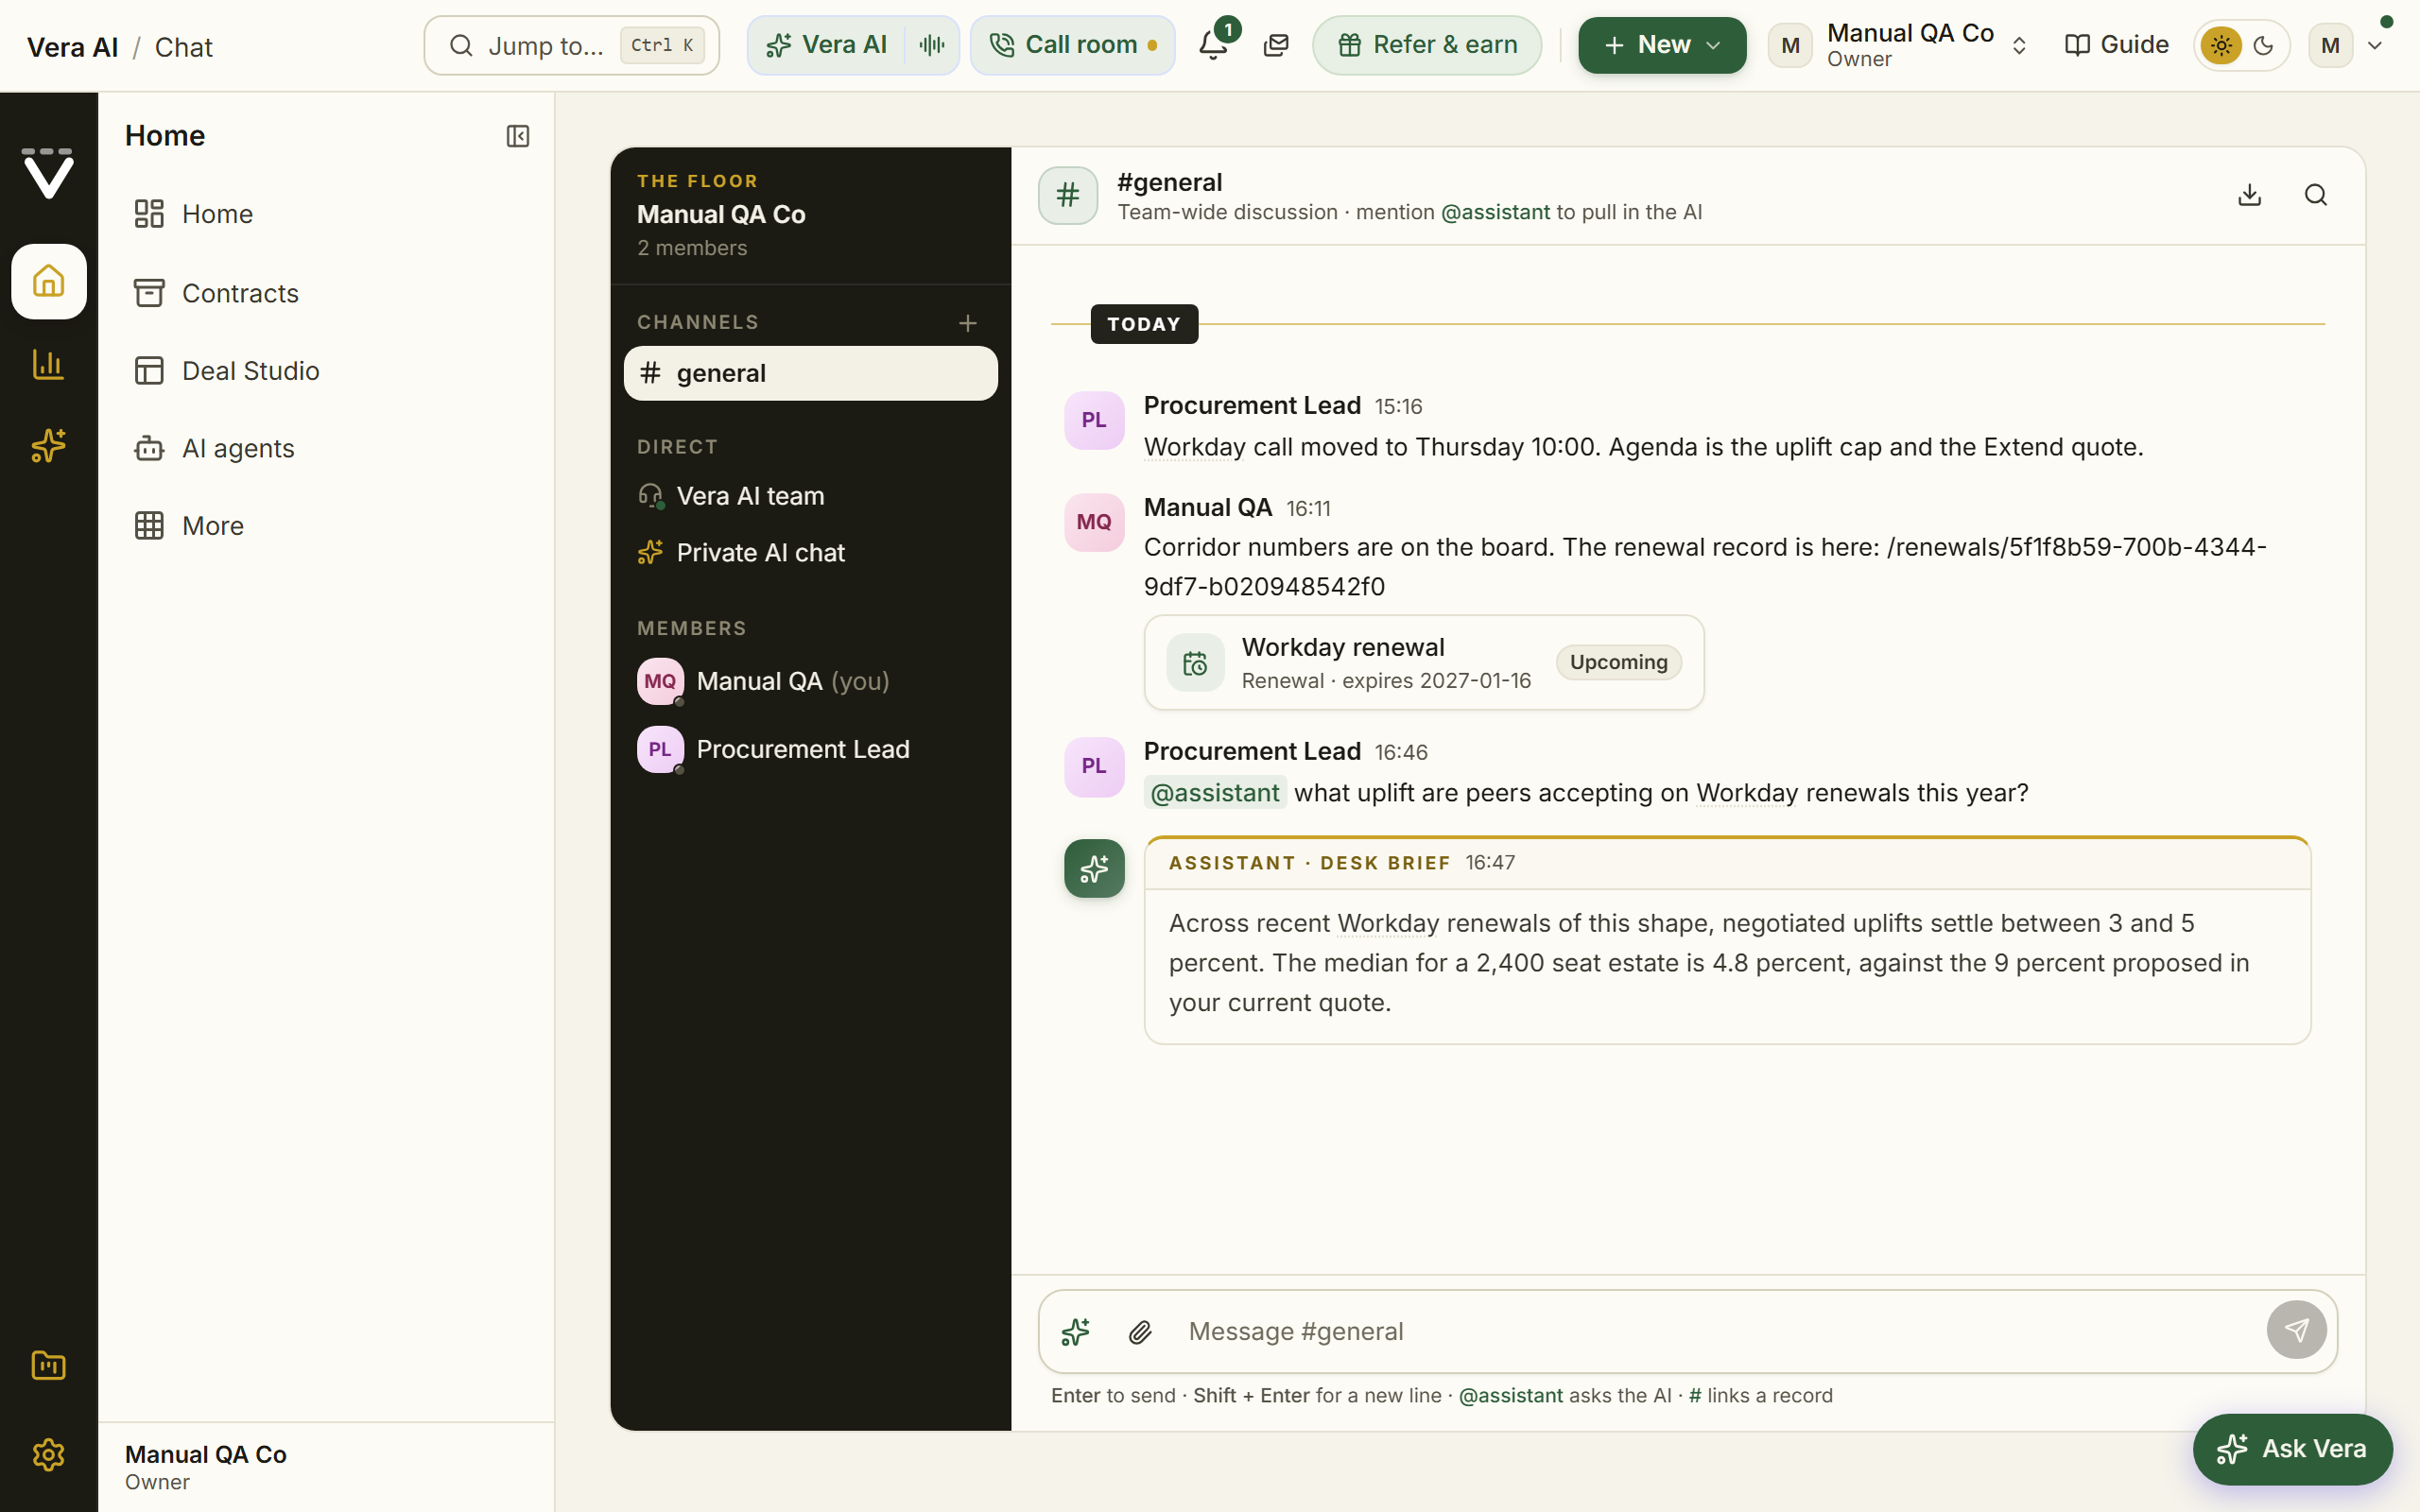Switch to light theme sun icon

coord(2220,45)
